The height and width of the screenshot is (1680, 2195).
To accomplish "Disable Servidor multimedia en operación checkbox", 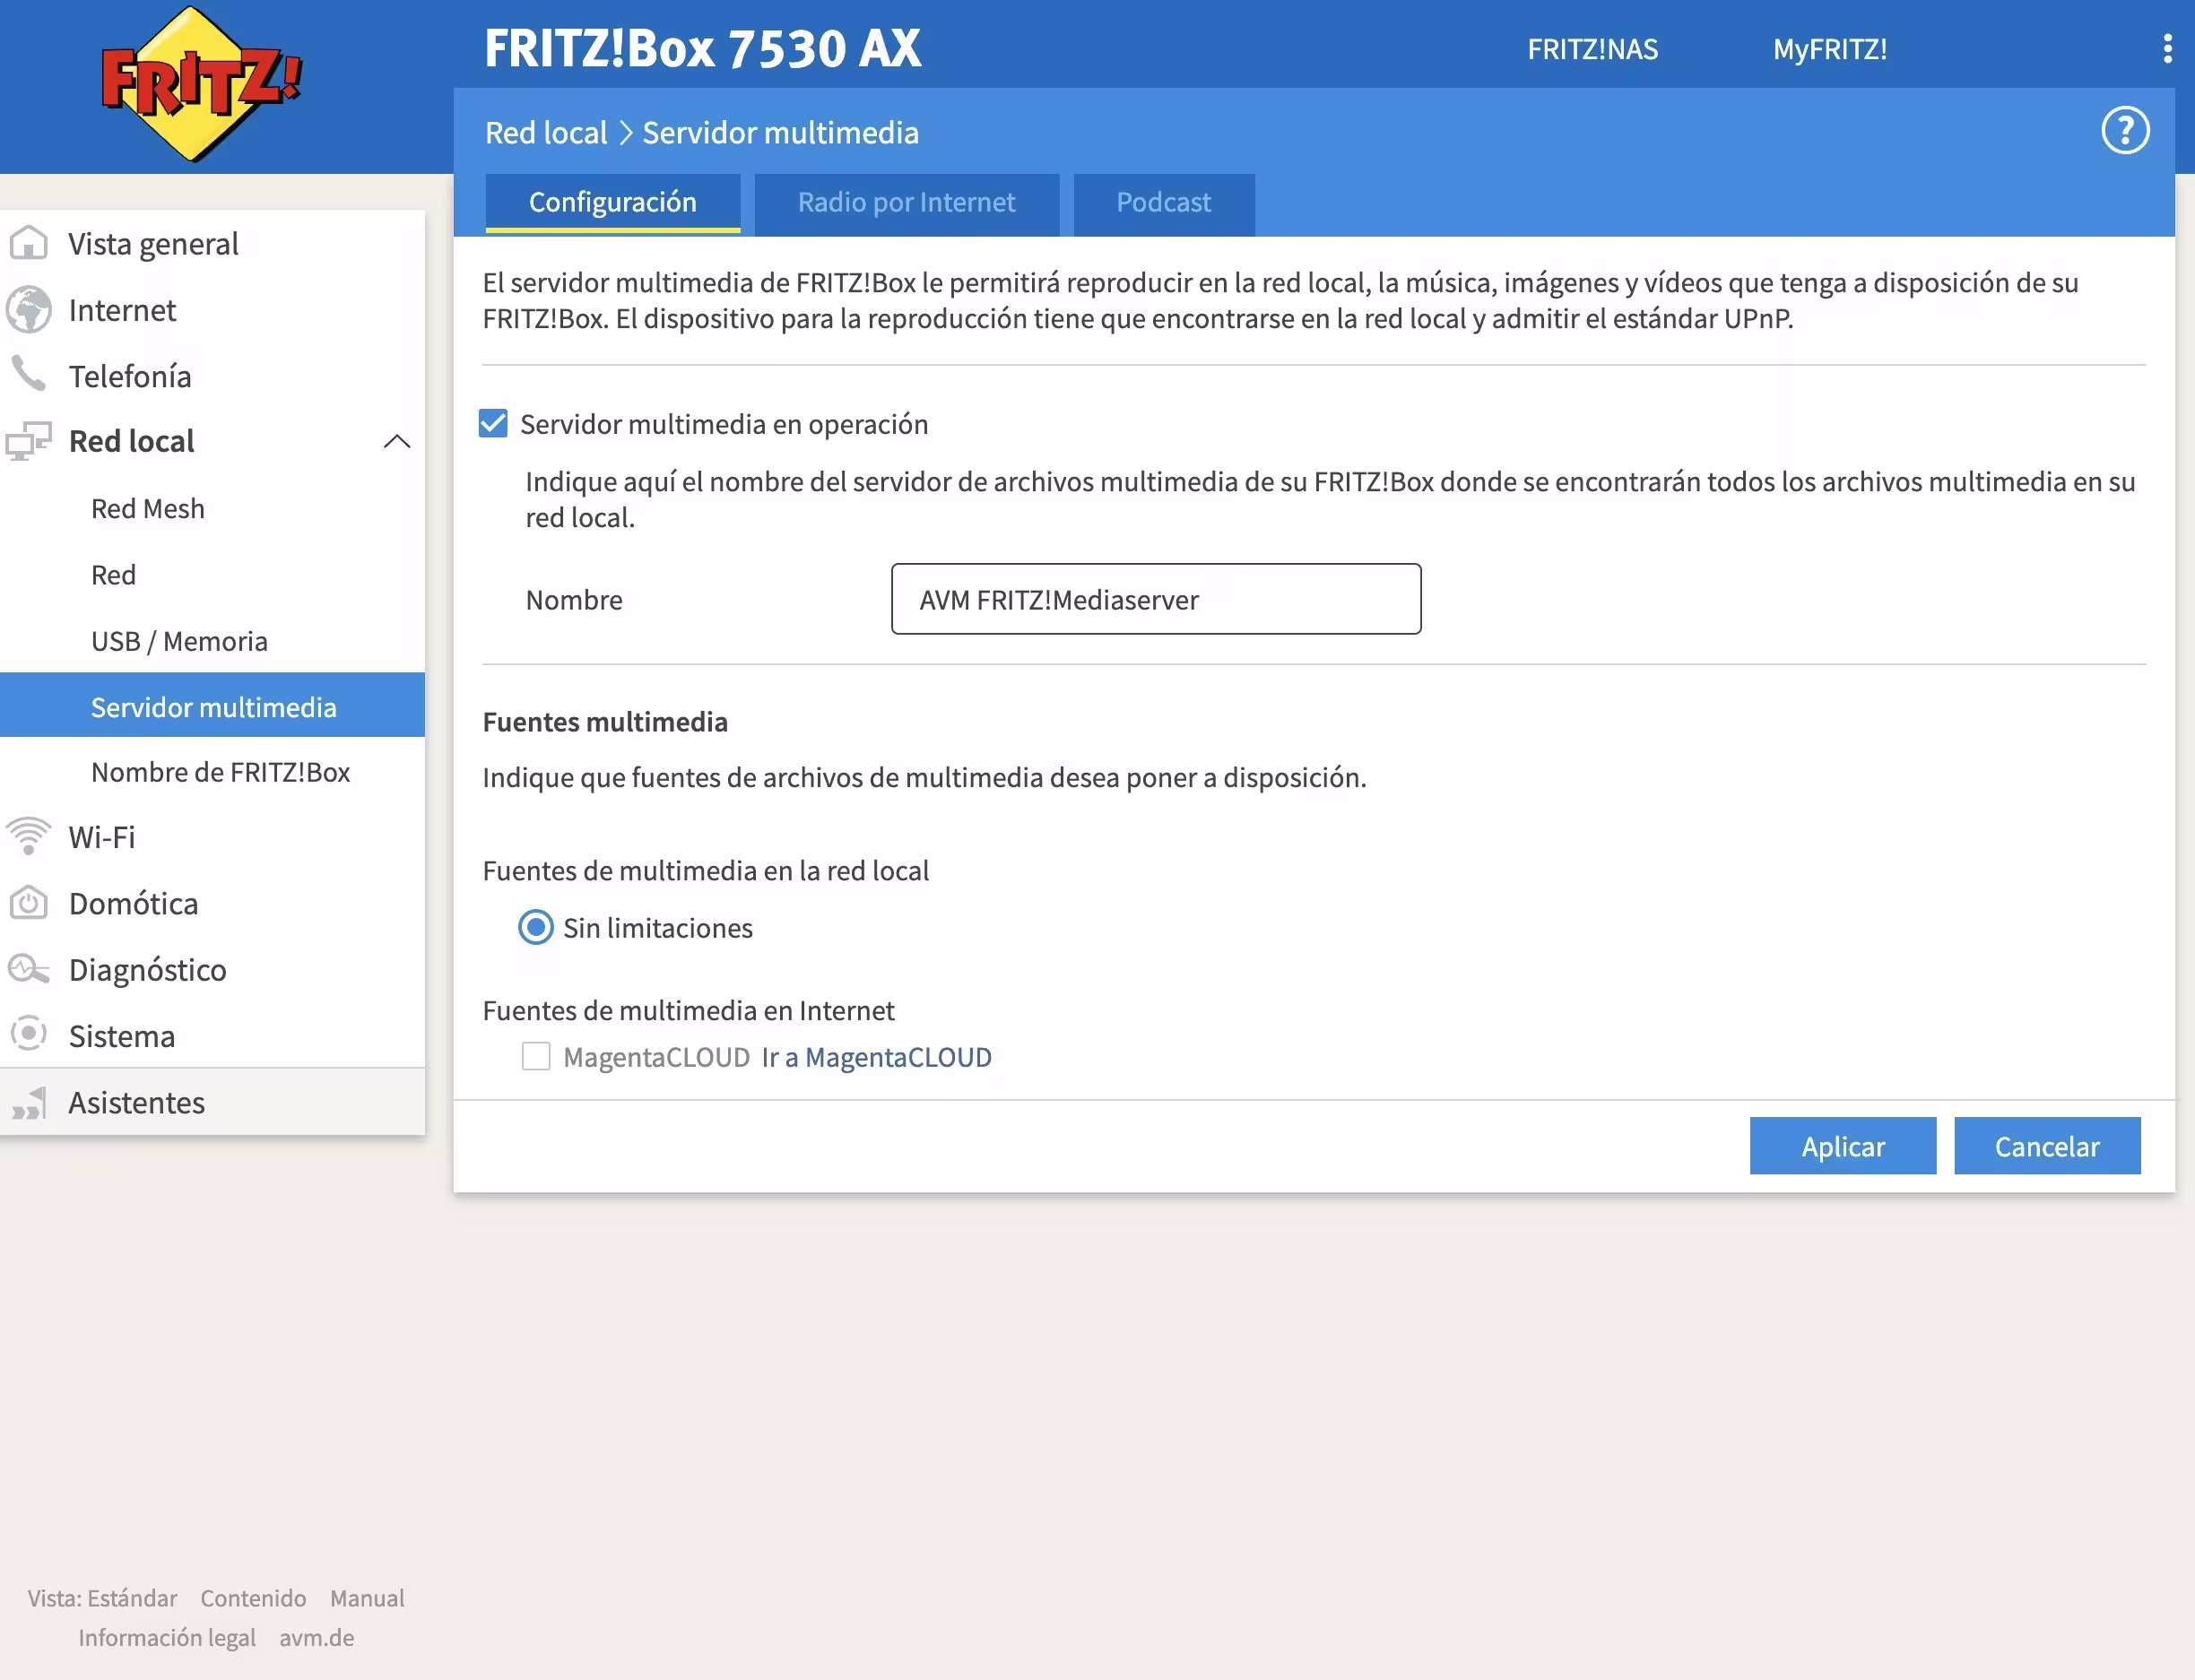I will pyautogui.click(x=493, y=423).
